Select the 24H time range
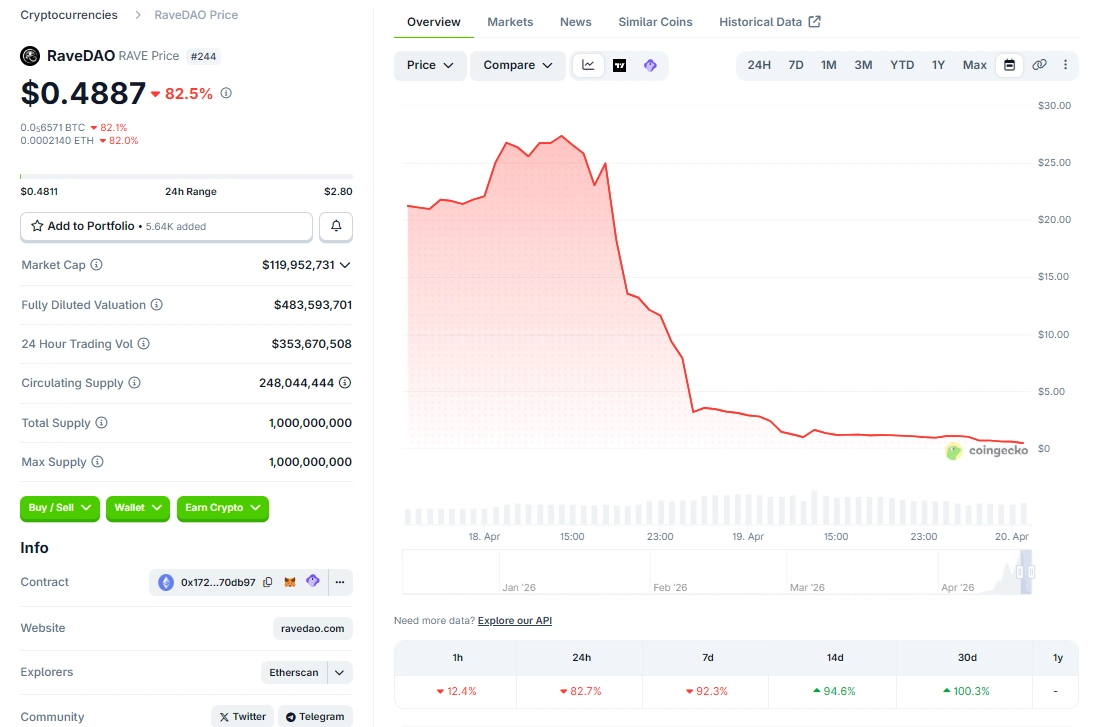The image size is (1101, 727). click(759, 65)
